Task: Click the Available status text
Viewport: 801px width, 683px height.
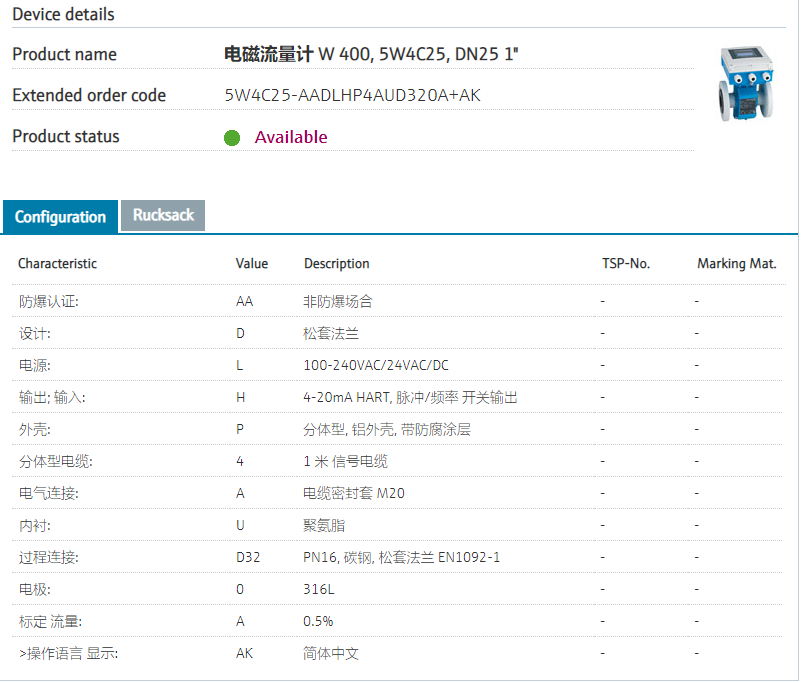Action: pyautogui.click(x=291, y=137)
